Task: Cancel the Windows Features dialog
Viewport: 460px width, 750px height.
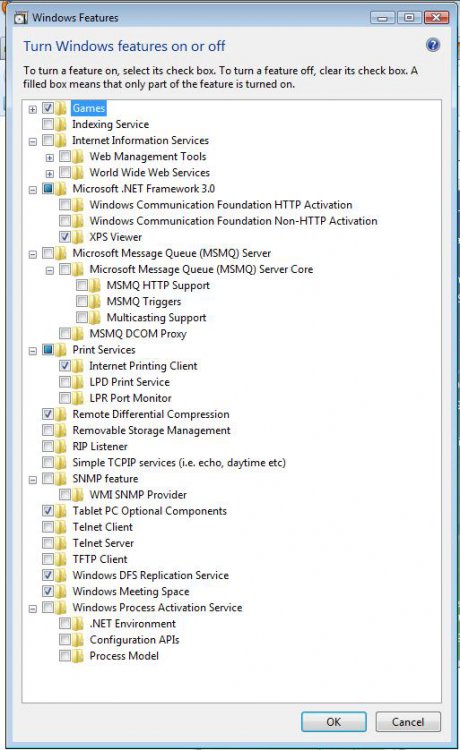Action: tap(408, 722)
